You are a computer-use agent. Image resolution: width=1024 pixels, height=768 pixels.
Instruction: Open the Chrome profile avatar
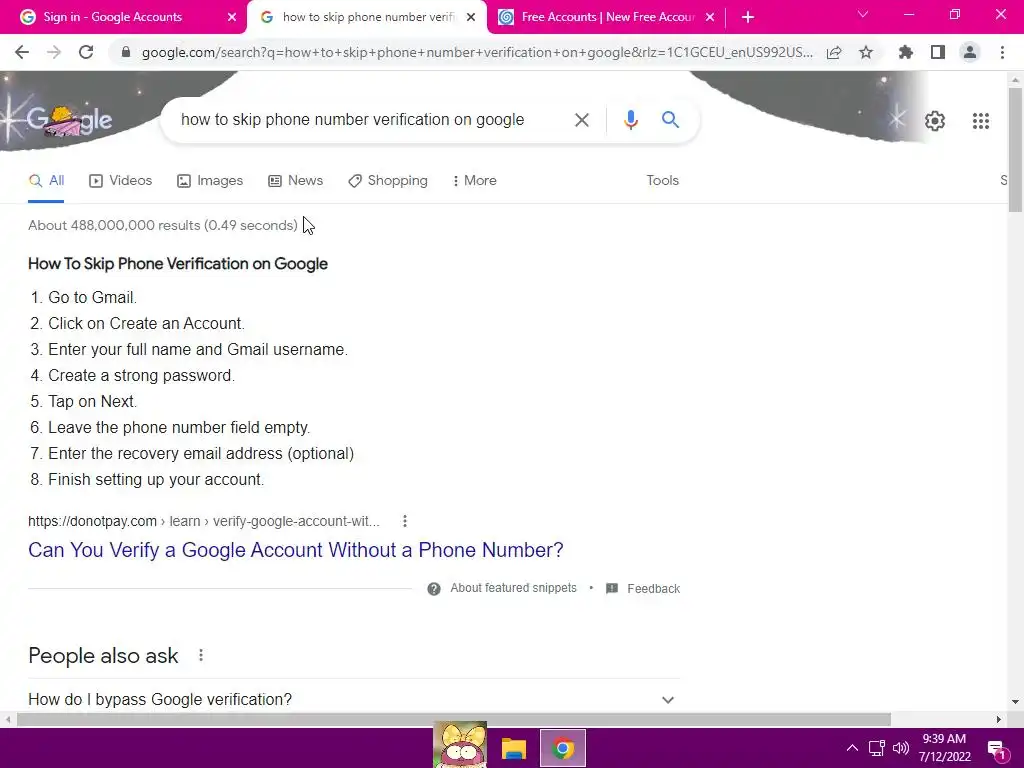click(x=970, y=52)
